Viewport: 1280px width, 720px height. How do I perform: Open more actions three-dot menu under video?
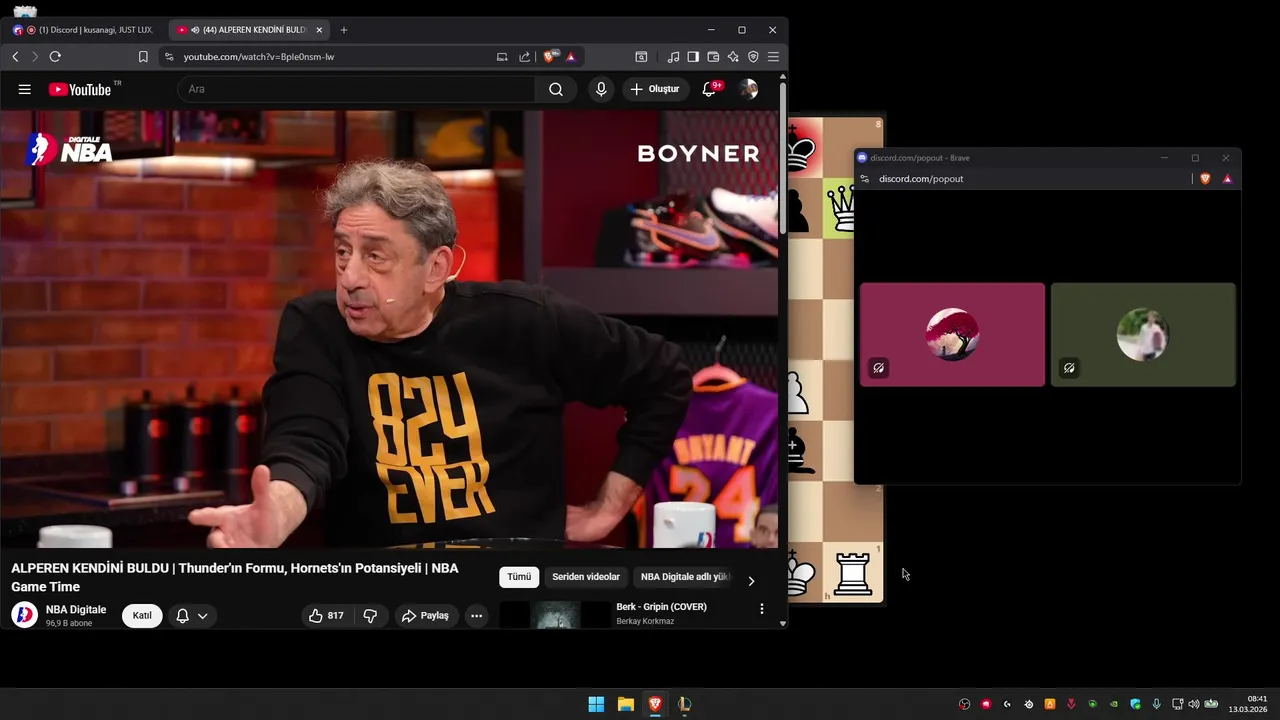[477, 615]
